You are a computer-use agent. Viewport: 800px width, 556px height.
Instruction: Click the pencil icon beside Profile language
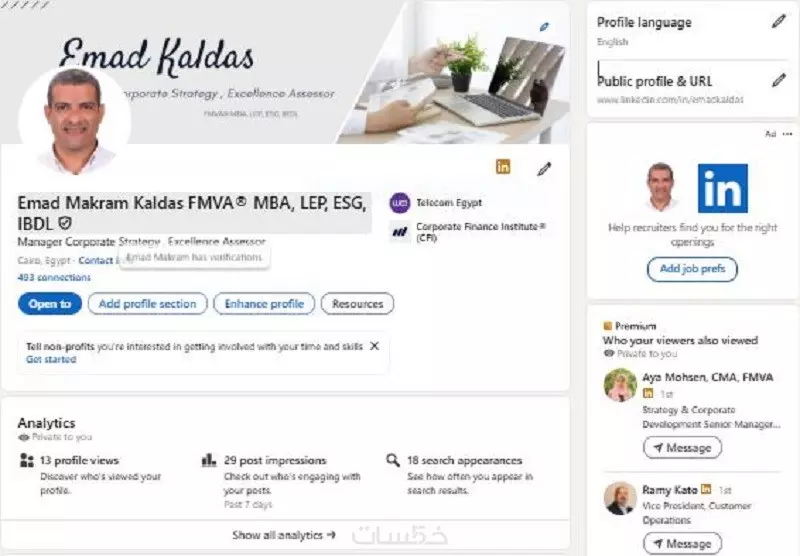pyautogui.click(x=779, y=21)
